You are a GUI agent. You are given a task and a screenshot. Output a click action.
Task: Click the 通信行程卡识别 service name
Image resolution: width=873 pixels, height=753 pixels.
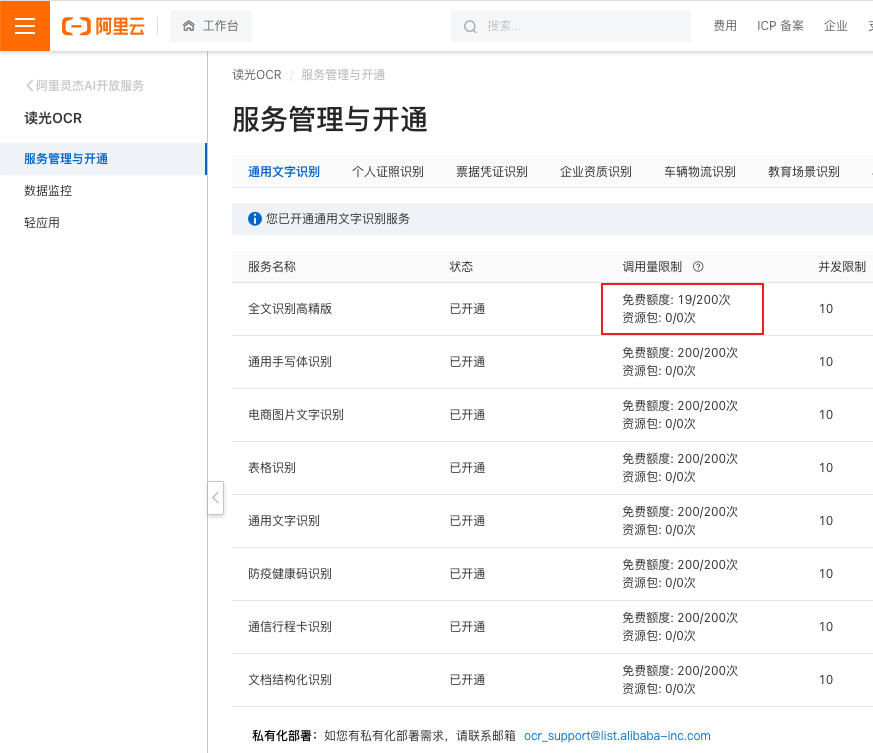click(x=290, y=627)
